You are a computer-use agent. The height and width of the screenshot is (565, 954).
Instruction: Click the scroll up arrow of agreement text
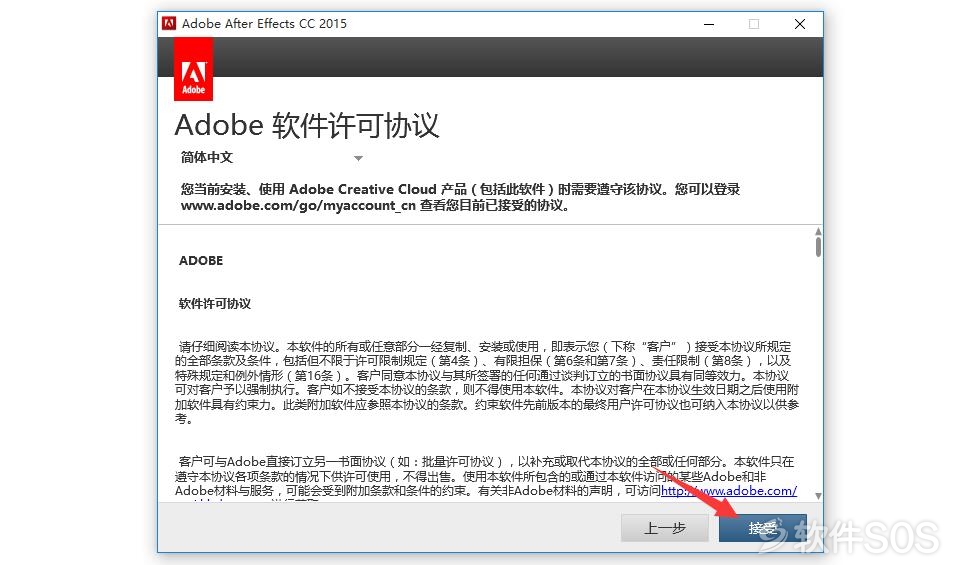tap(818, 232)
